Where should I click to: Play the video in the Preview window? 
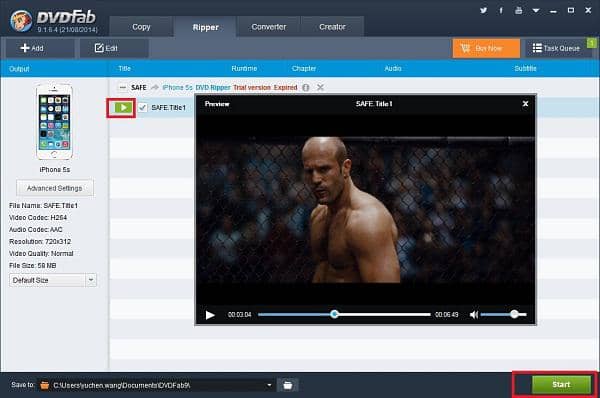210,315
